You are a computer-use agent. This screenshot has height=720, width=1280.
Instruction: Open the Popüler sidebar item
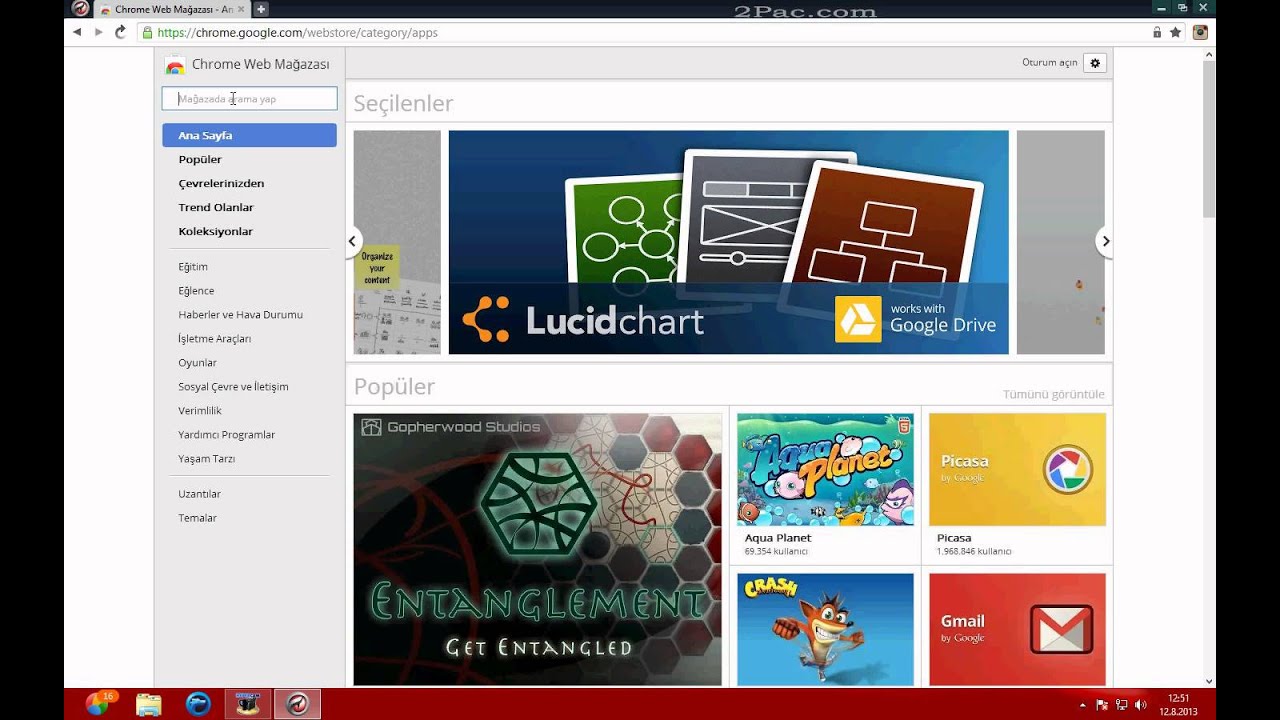pos(200,159)
